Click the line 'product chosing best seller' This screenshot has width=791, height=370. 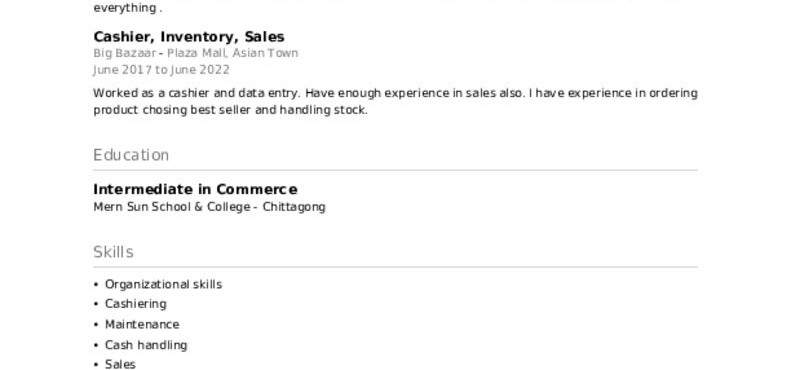click(231, 110)
